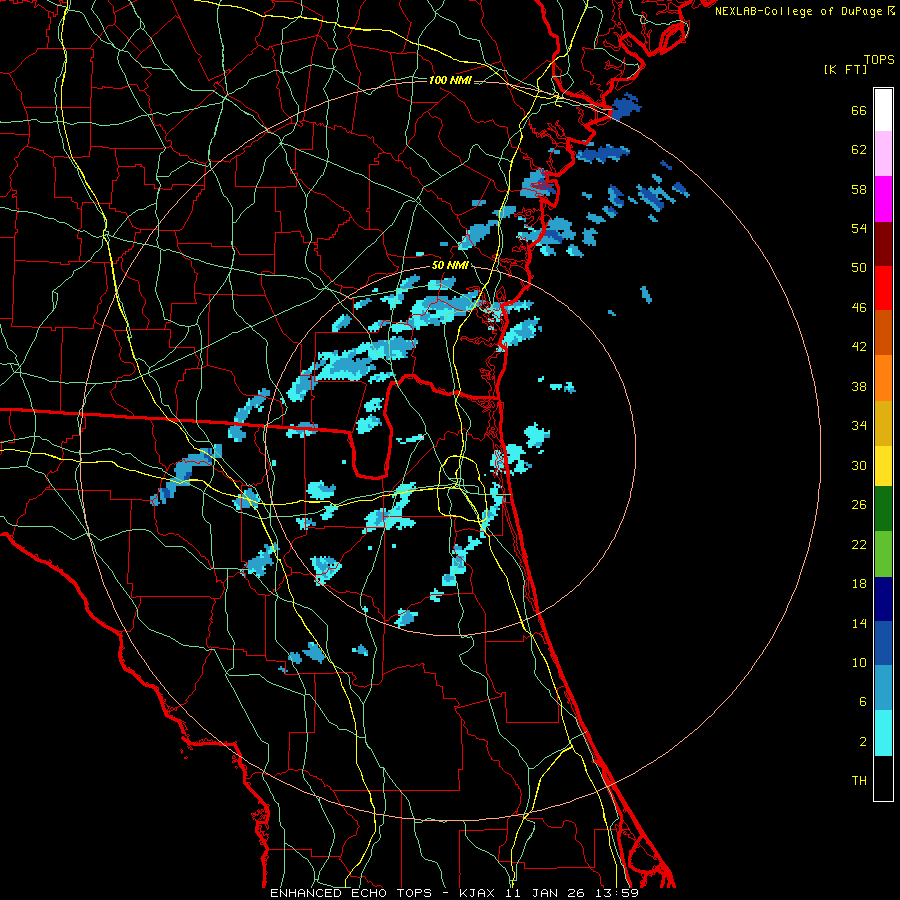Click the 11 JAN 26 date stamp

pos(546,893)
